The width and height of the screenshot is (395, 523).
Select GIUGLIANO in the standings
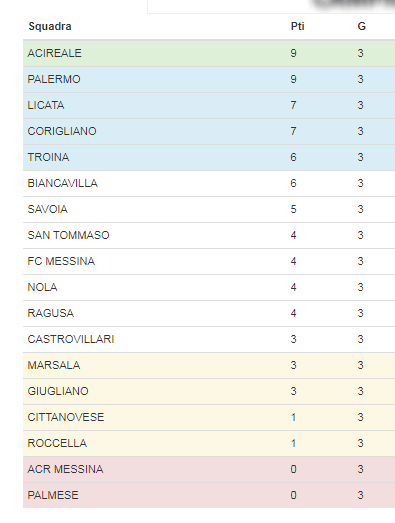coord(58,392)
